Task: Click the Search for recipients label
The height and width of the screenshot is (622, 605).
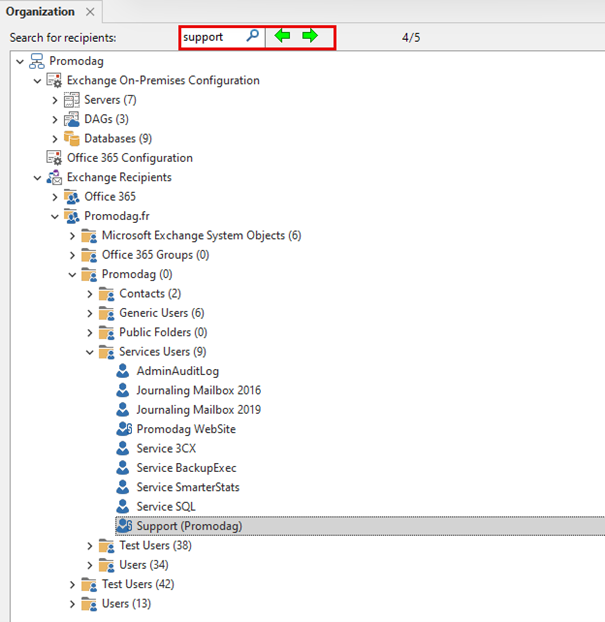Action: coord(63,38)
